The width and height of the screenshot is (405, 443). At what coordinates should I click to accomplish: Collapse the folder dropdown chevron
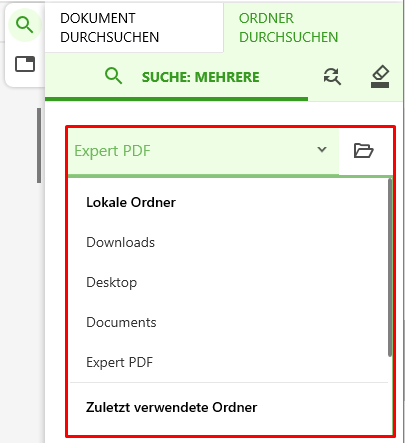coord(322,150)
